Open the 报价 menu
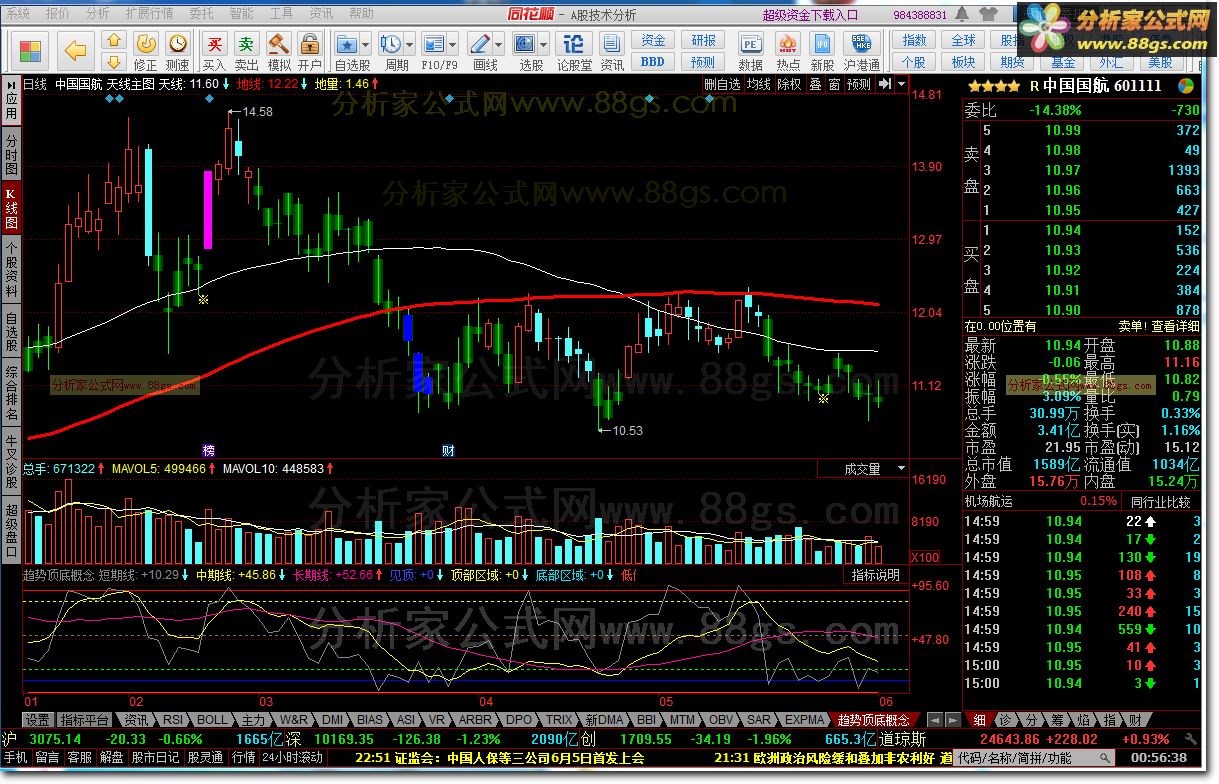The width and height of the screenshot is (1219, 784). click(58, 14)
